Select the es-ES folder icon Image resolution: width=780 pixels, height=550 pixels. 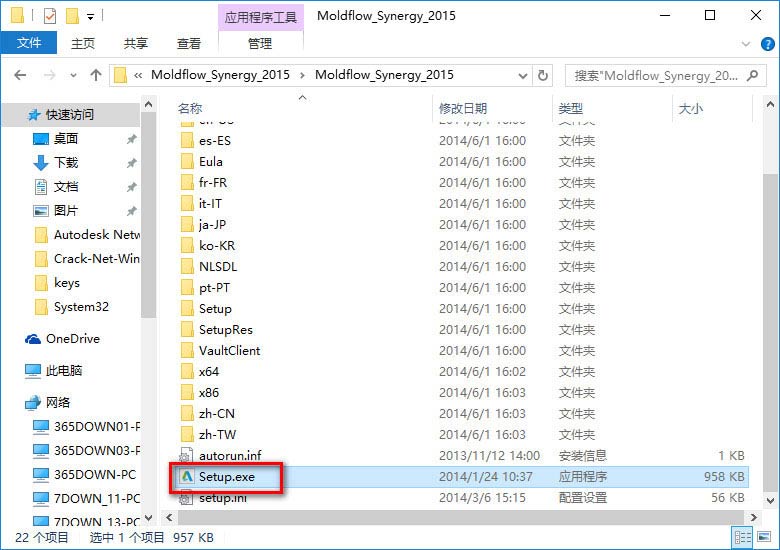187,141
